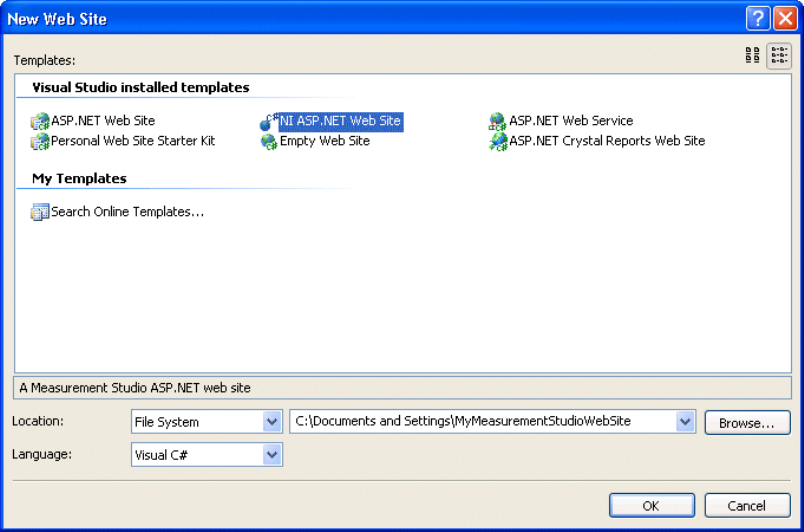Expand the location path history dropdown arrow
Viewport: 804px width, 532px height.
click(x=685, y=422)
